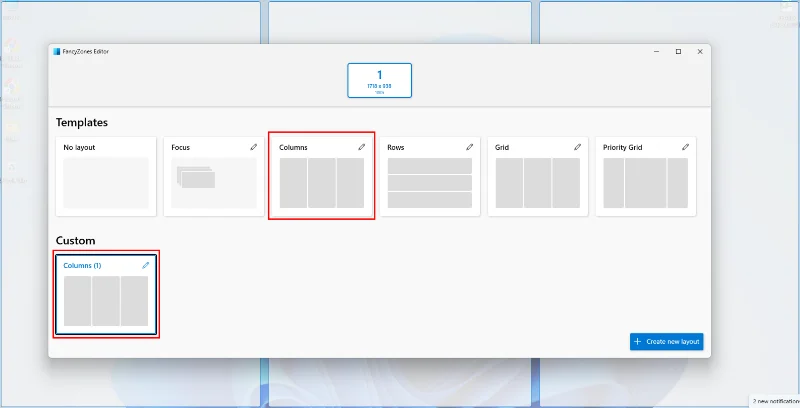Image resolution: width=800 pixels, height=408 pixels.
Task: Click the FancyZones Editor title bar icon
Action: (x=57, y=51)
